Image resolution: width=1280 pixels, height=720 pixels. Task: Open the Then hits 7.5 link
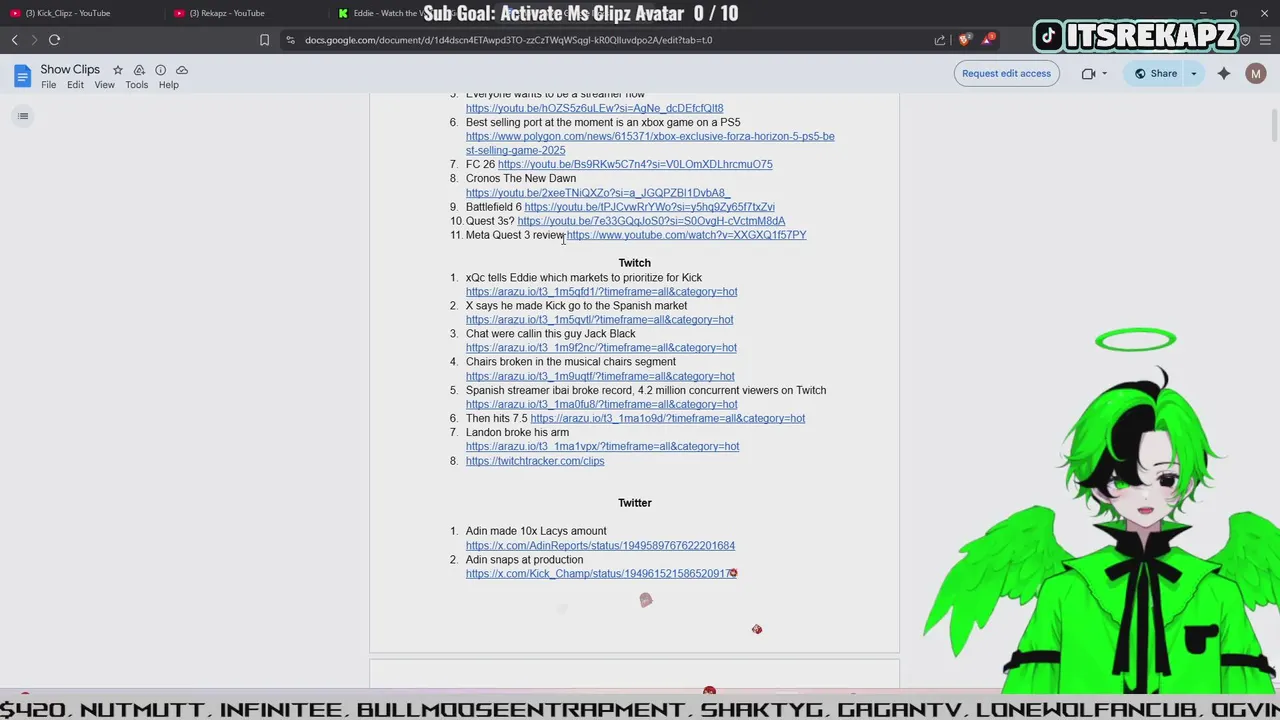point(667,419)
